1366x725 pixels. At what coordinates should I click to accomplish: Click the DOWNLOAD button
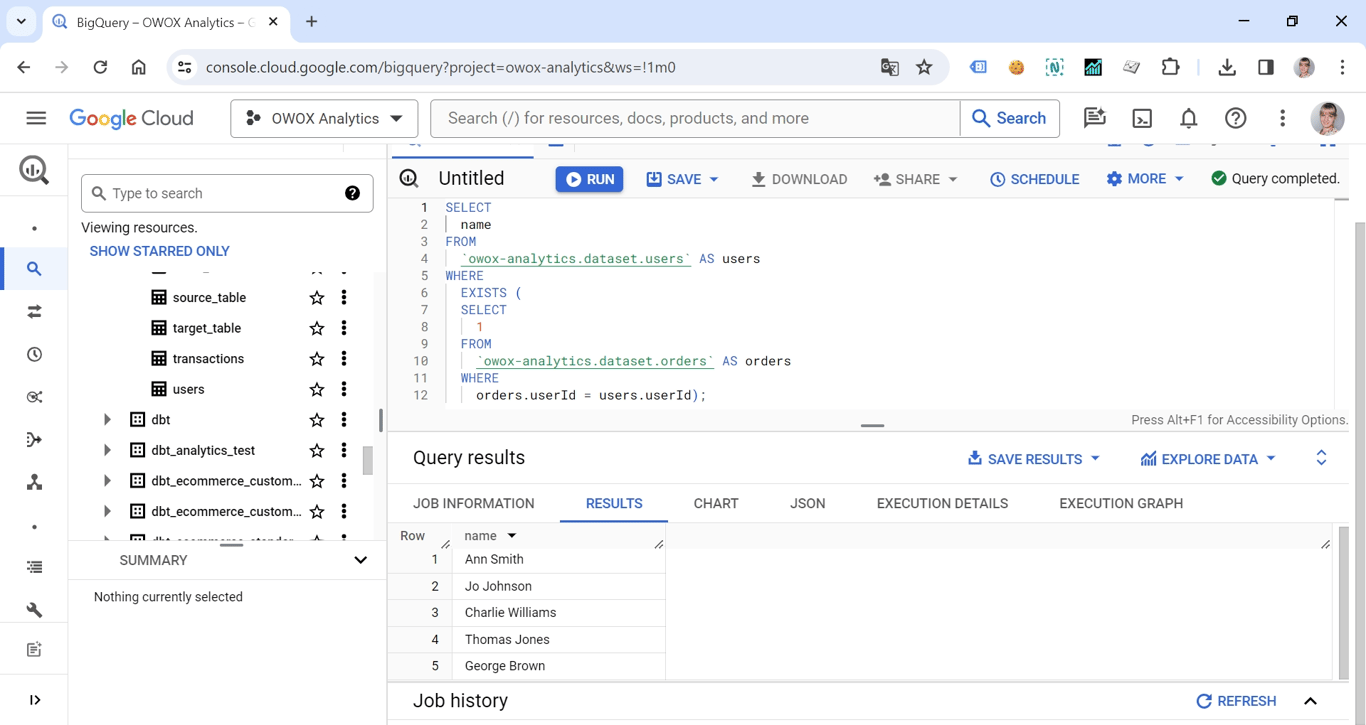[x=799, y=179]
